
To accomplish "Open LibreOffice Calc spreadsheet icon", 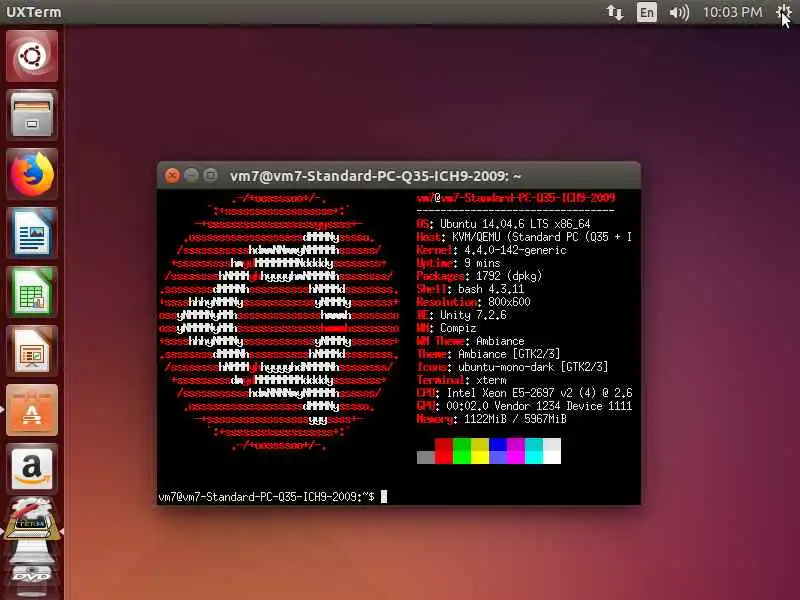I will pyautogui.click(x=32, y=292).
